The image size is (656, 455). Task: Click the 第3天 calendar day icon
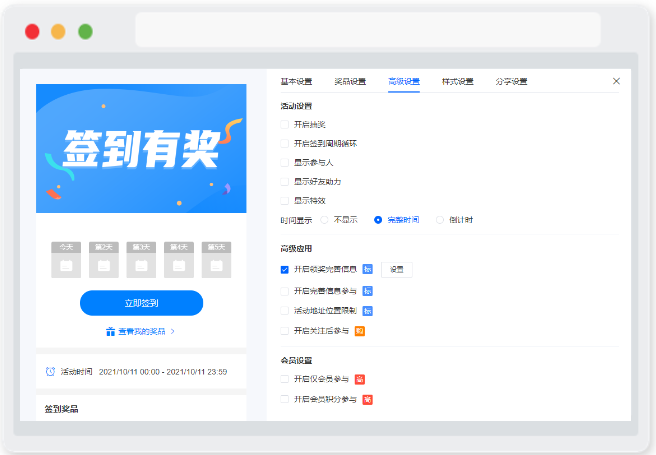point(141,260)
